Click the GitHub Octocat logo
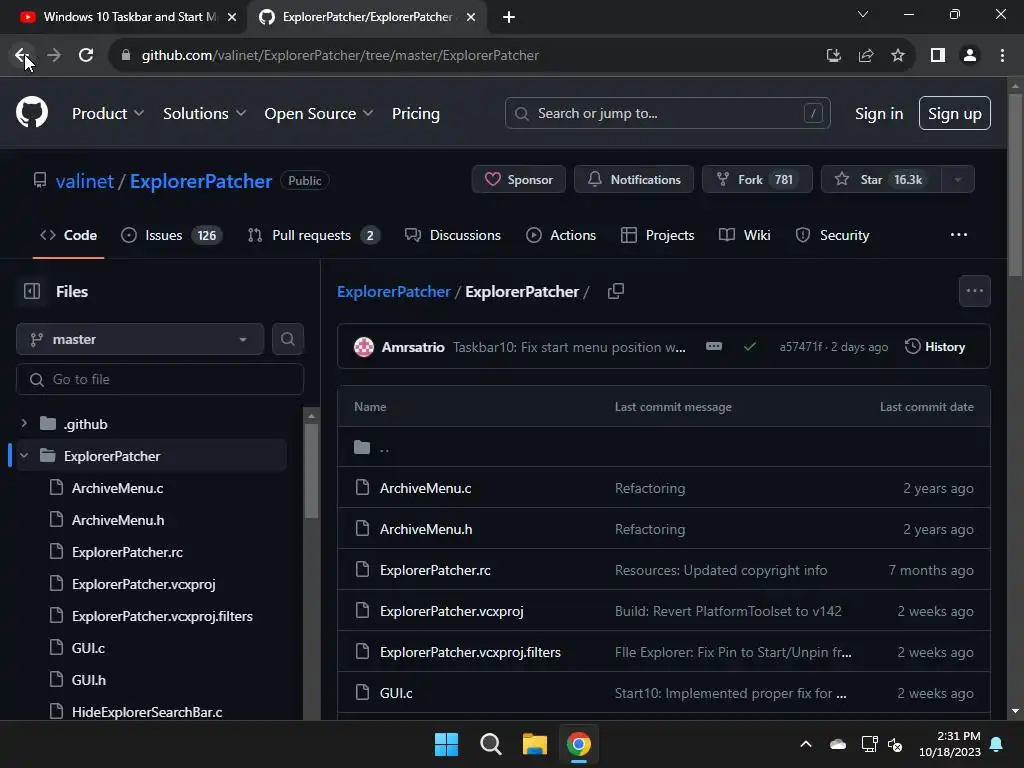 pyautogui.click(x=32, y=112)
